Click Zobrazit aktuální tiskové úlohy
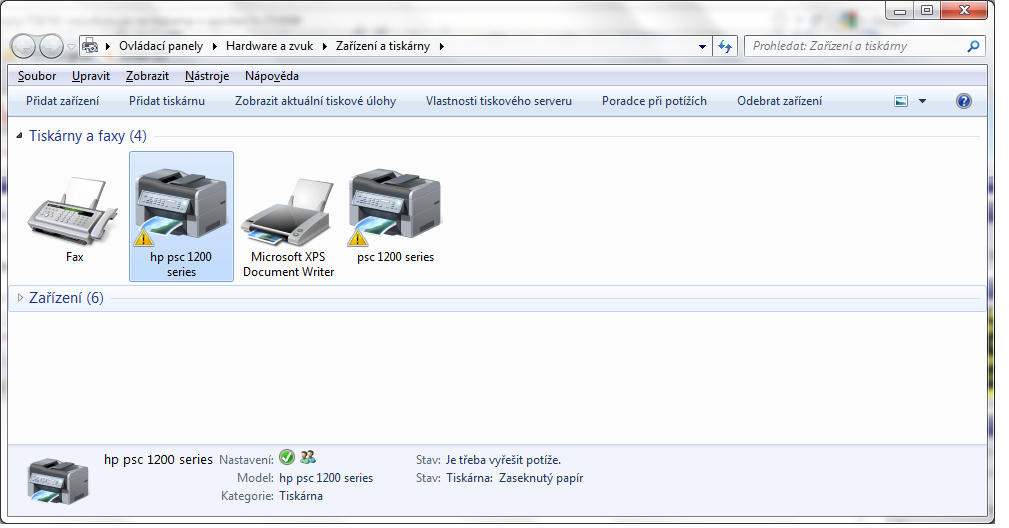 [x=315, y=101]
